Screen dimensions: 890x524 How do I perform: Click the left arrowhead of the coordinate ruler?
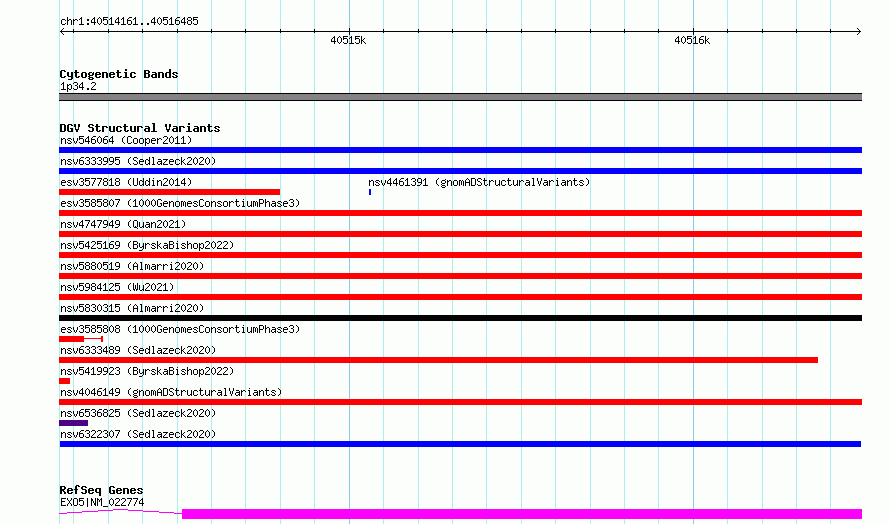(x=62, y=32)
